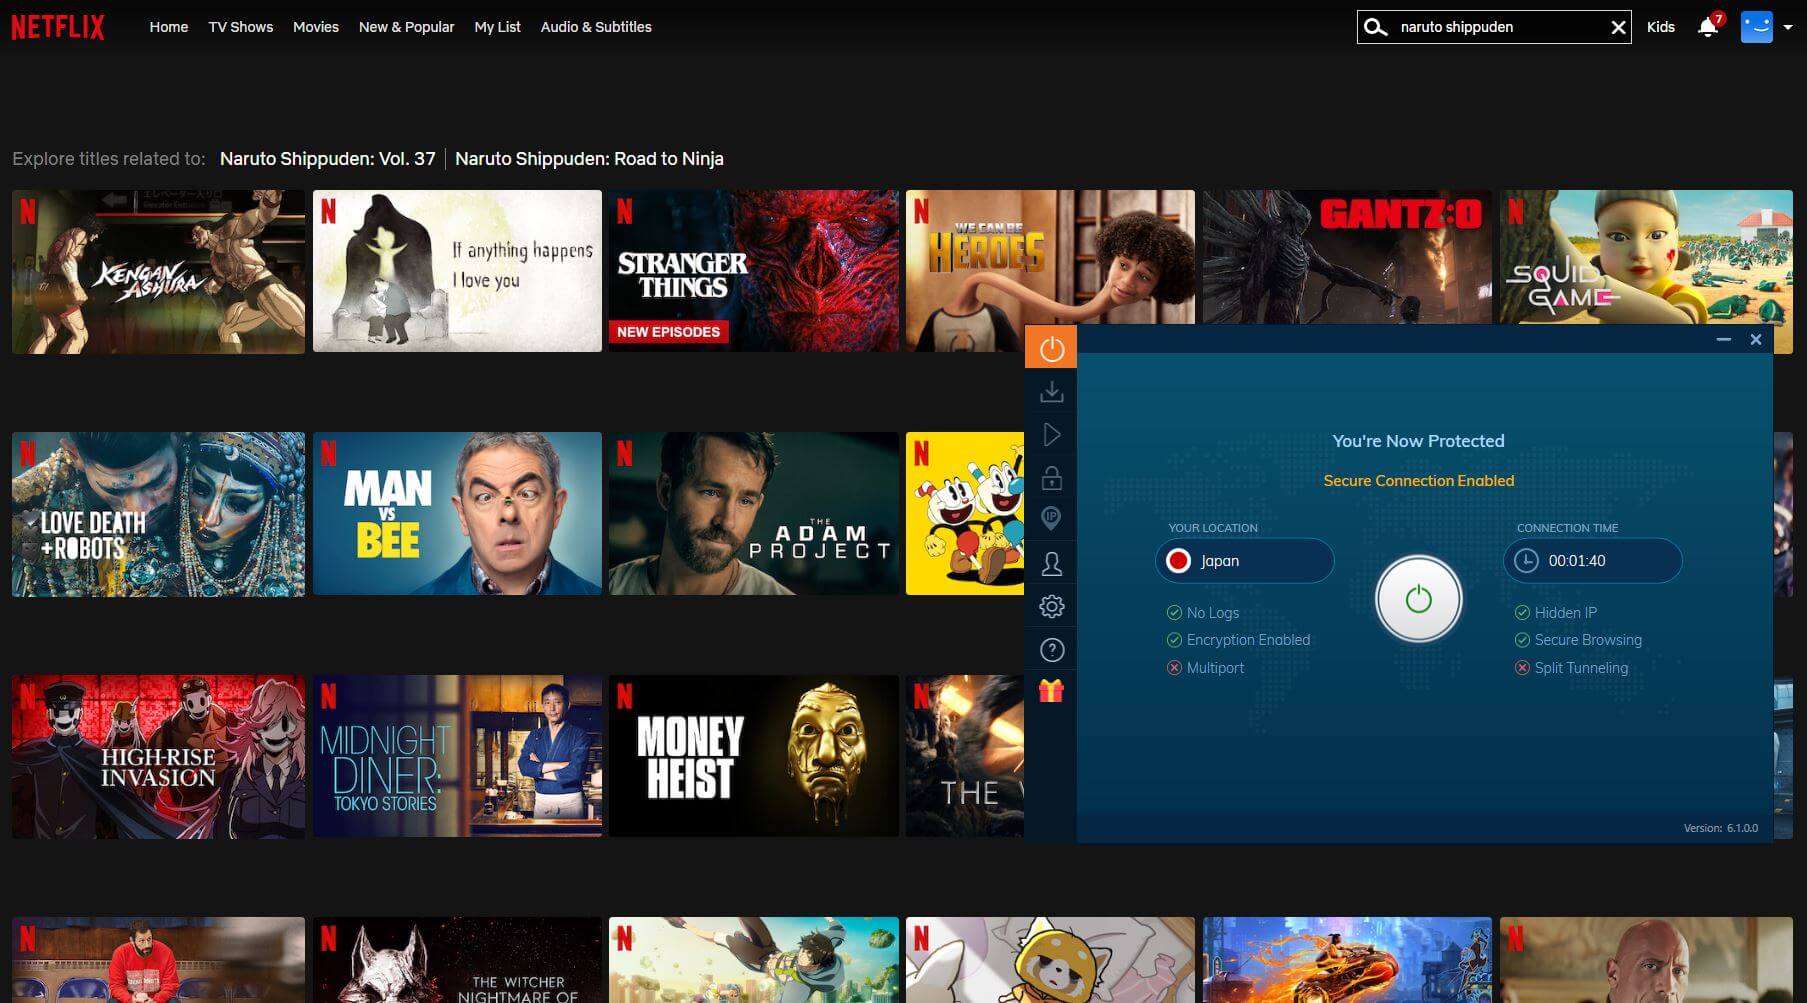This screenshot has height=1003, width=1807.
Task: Click the search magnifier icon
Action: pyautogui.click(x=1375, y=27)
